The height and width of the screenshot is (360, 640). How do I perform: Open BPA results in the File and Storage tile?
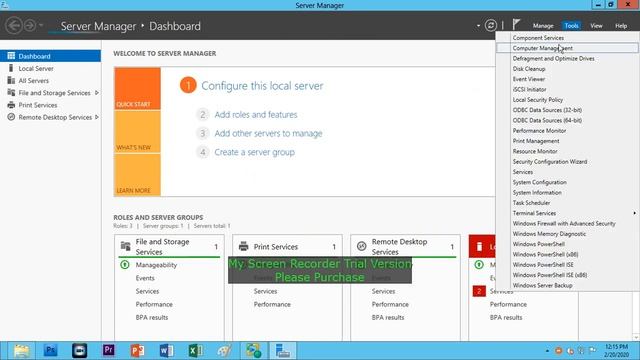(152, 317)
